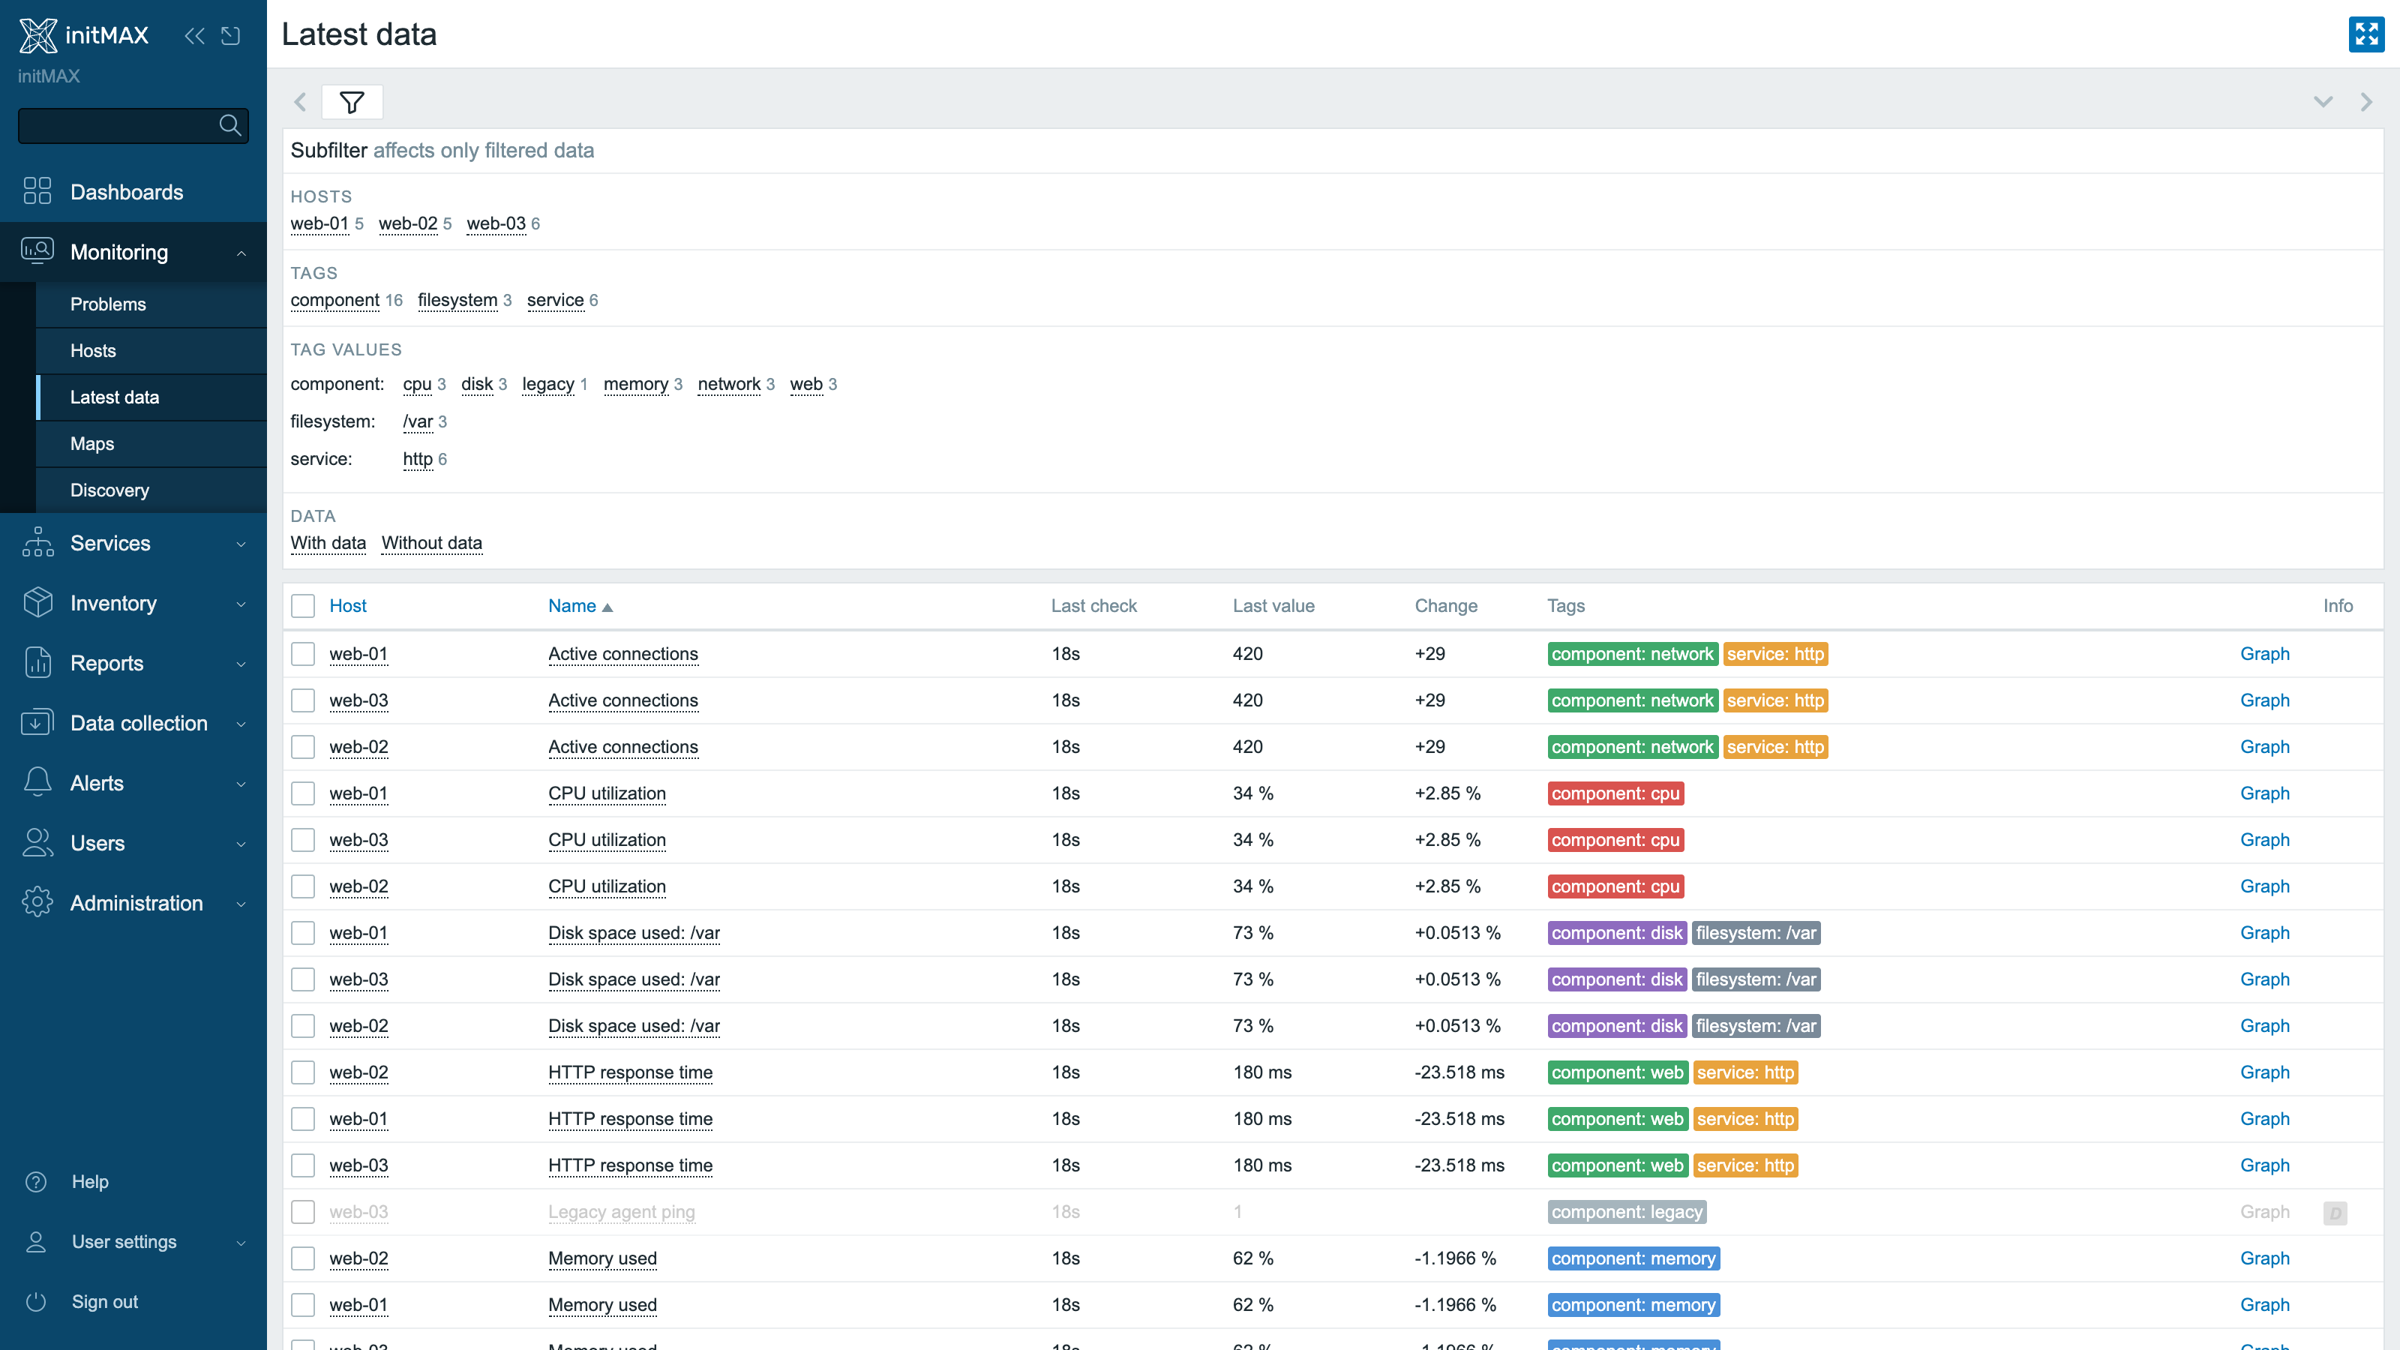Click the Sign out power icon
This screenshot has height=1350, width=2400.
click(x=36, y=1302)
